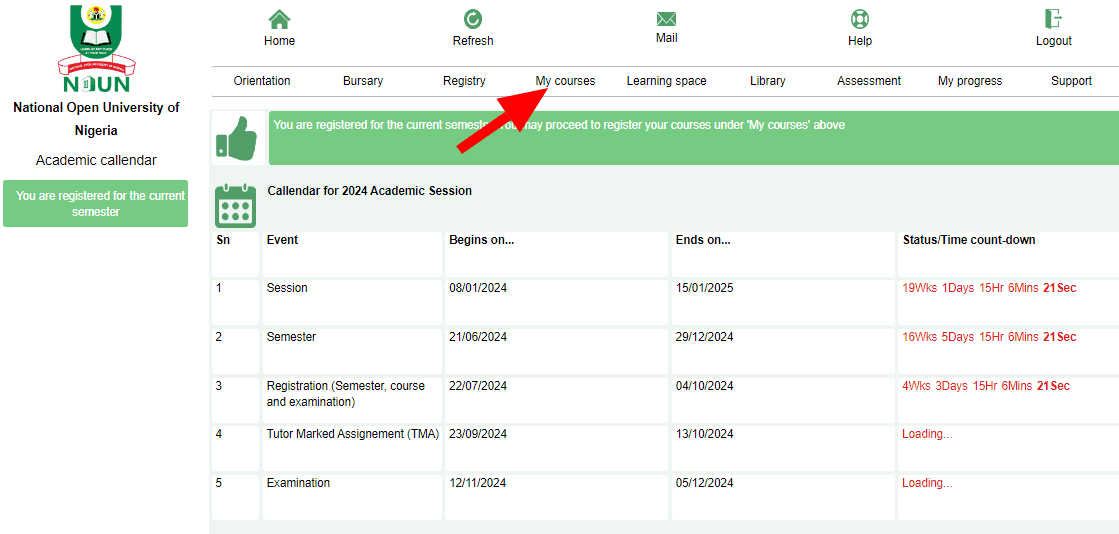Click the green registration notice banner
The height and width of the screenshot is (534, 1119).
pyautogui.click(x=694, y=138)
